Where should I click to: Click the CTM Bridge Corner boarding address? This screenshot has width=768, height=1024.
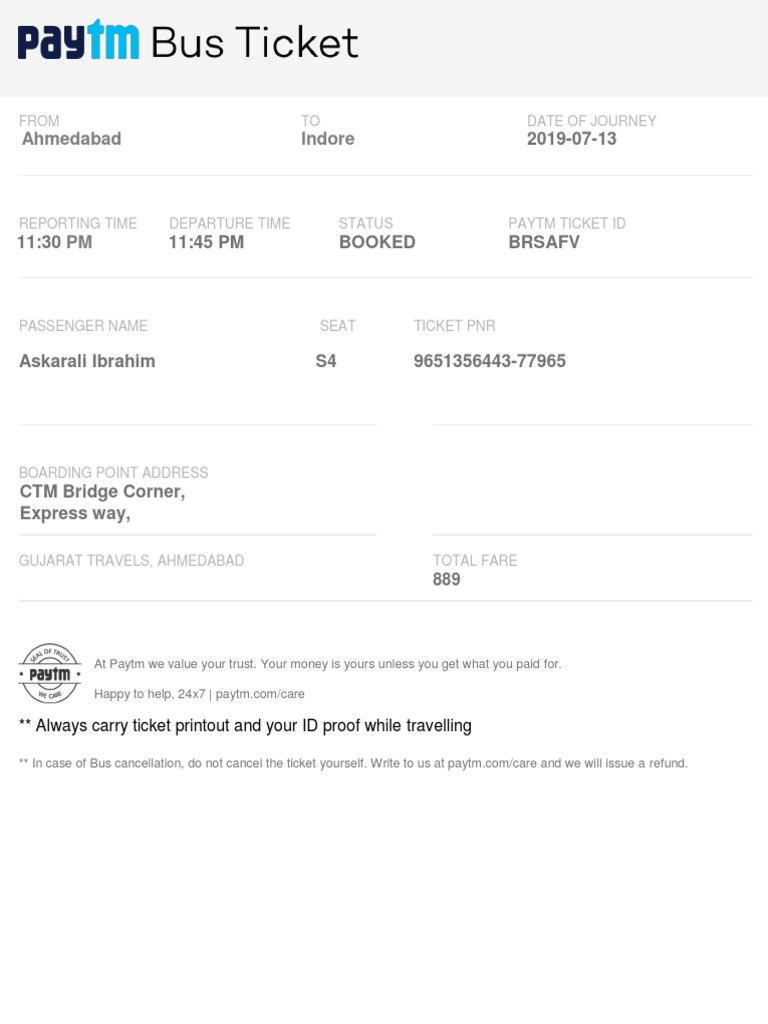tap(102, 492)
